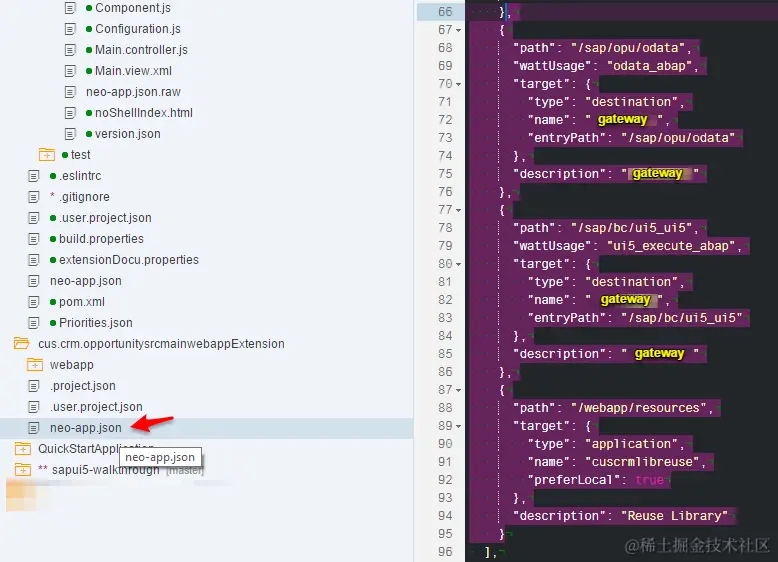Click "Reuse Library" description text

pyautogui.click(x=674, y=516)
